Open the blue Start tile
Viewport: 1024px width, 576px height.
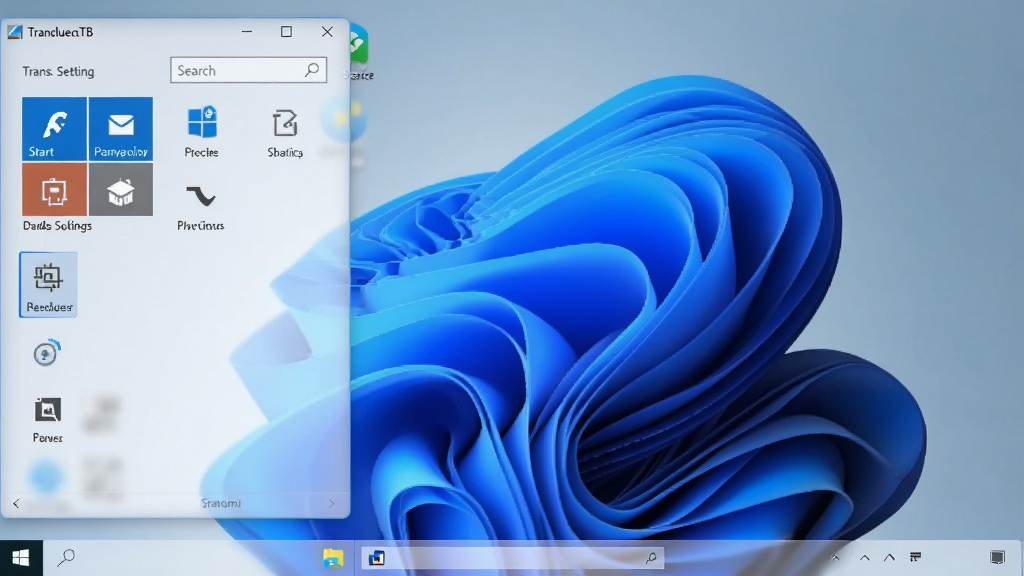(54, 129)
